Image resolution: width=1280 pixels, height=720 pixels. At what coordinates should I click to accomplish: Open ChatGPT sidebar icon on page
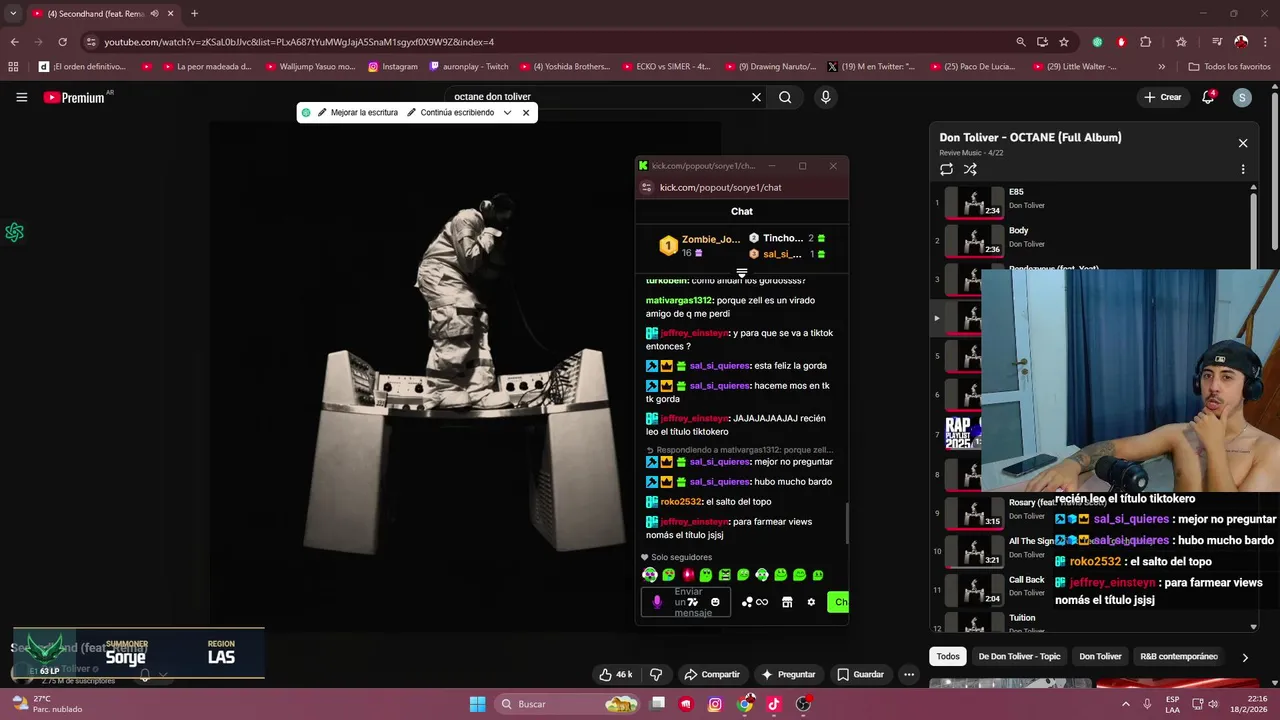[x=14, y=232]
